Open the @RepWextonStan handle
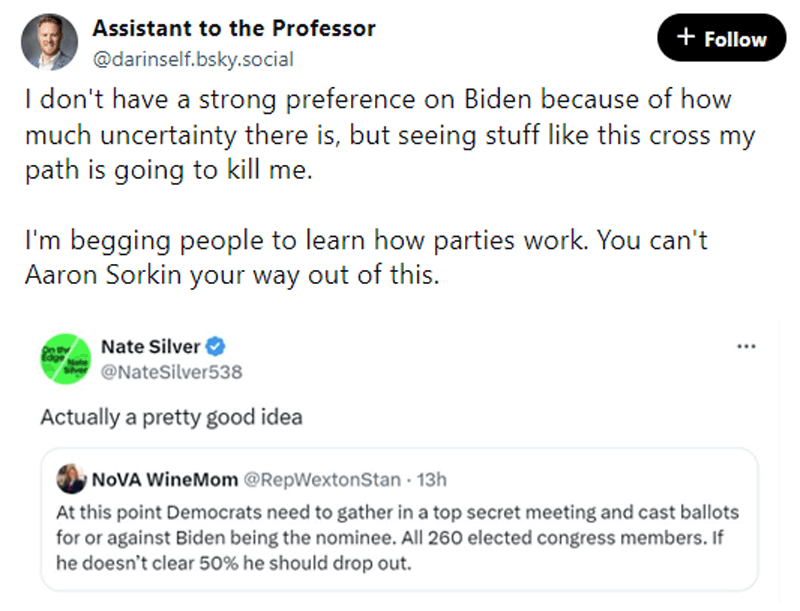 (x=332, y=479)
